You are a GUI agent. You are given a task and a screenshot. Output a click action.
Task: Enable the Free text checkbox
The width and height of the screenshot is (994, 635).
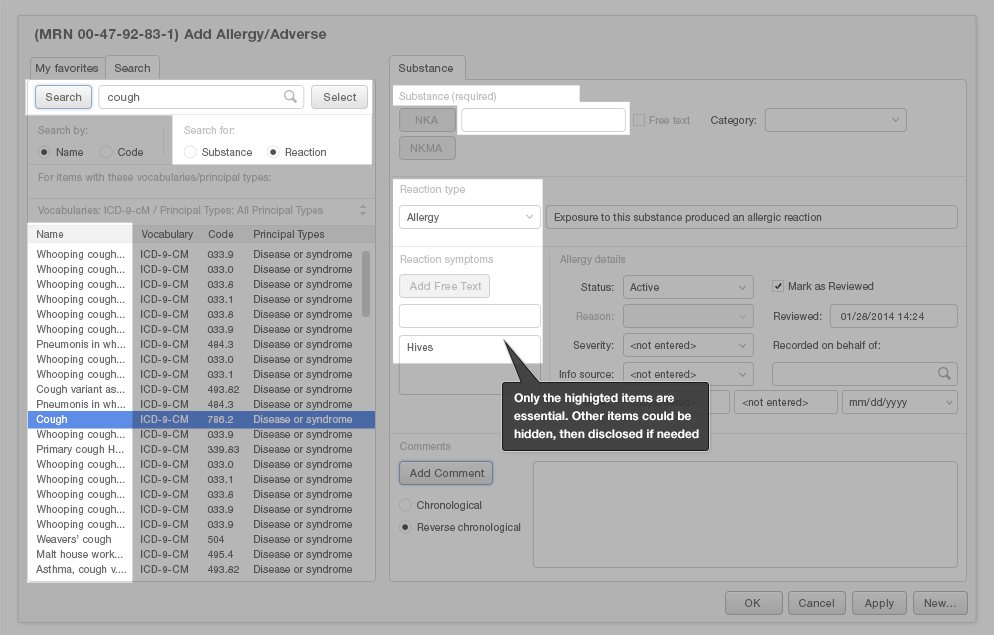click(x=638, y=120)
